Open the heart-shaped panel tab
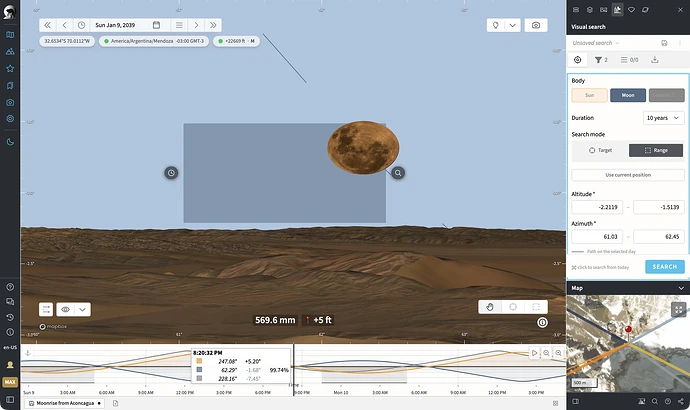690x410 pixels. point(631,10)
